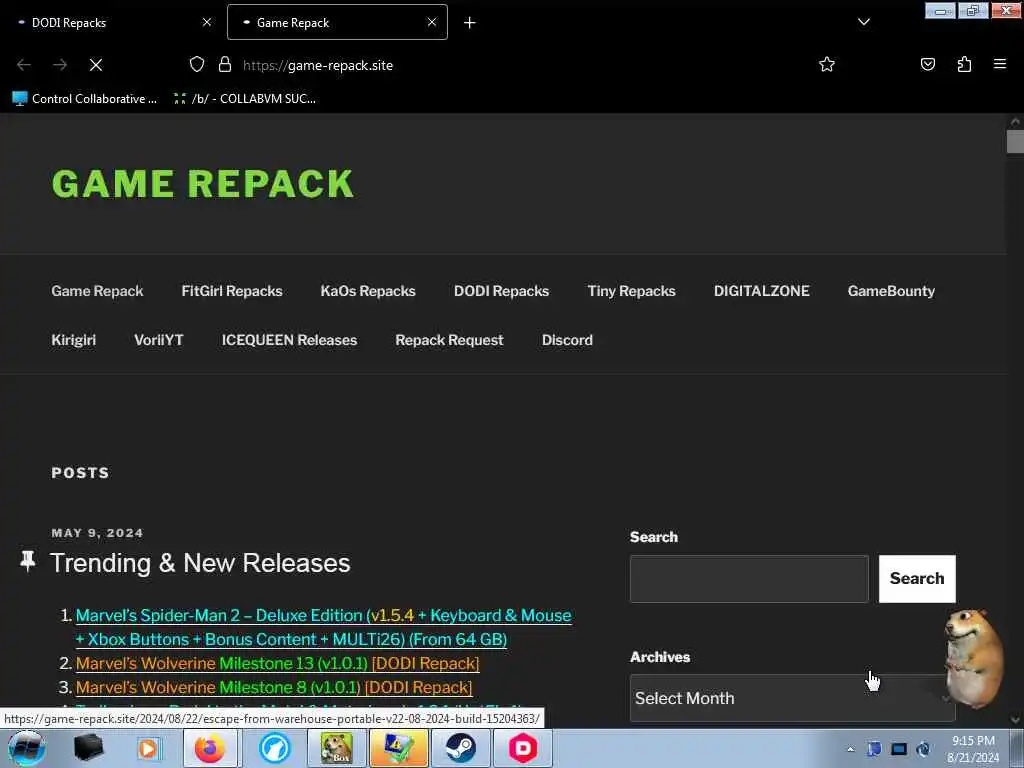Open the Discord menu link
Viewport: 1024px width, 768px height.
point(567,340)
